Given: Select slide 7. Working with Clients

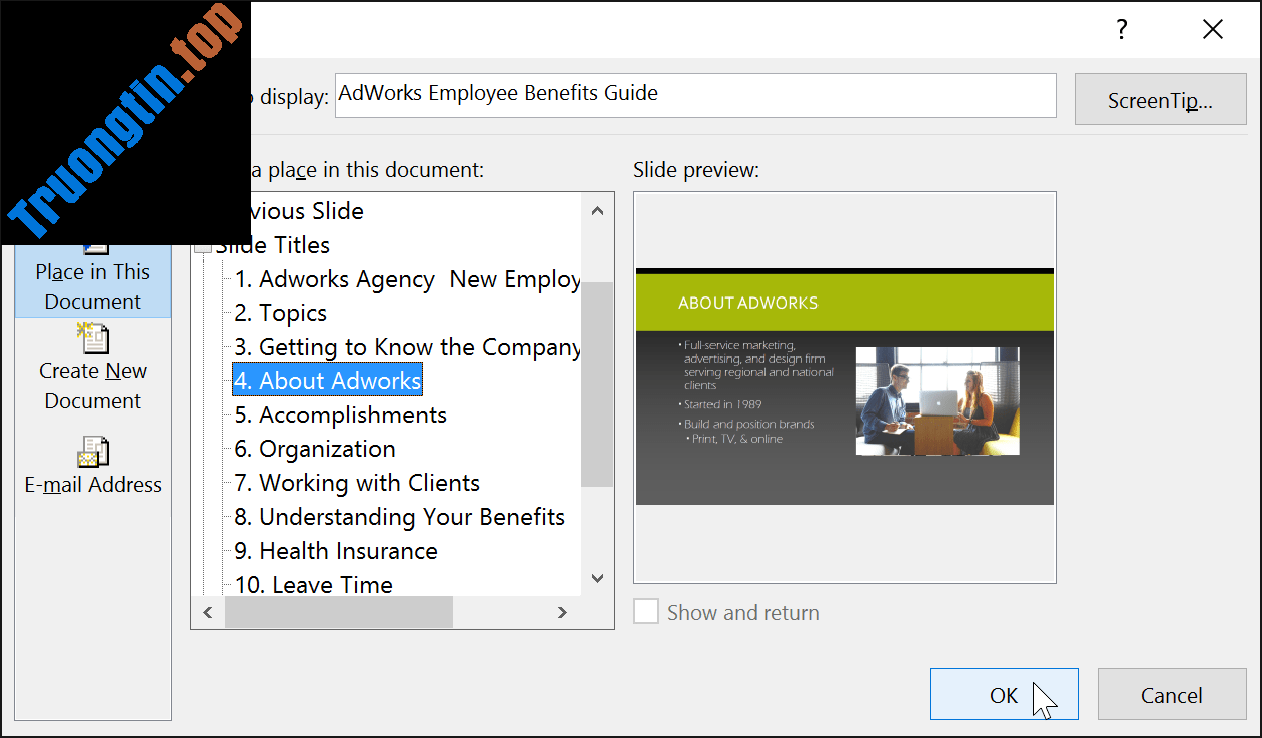Looking at the screenshot, I should tap(357, 482).
